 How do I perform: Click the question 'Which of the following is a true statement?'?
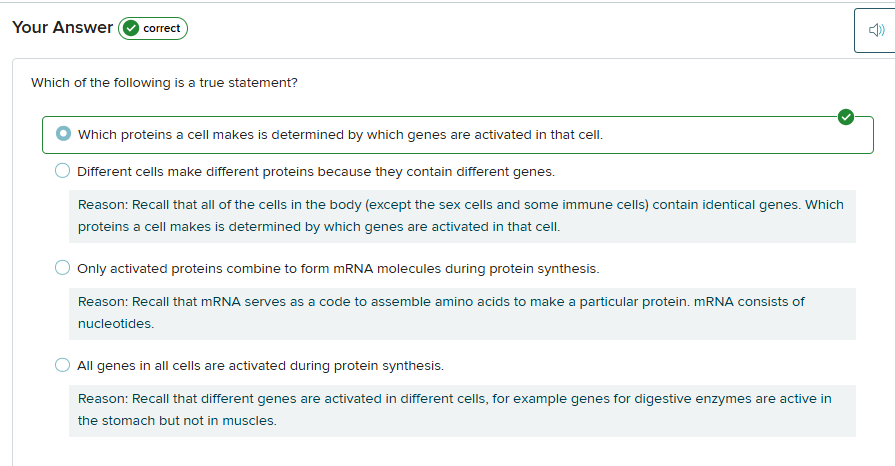pos(164,82)
